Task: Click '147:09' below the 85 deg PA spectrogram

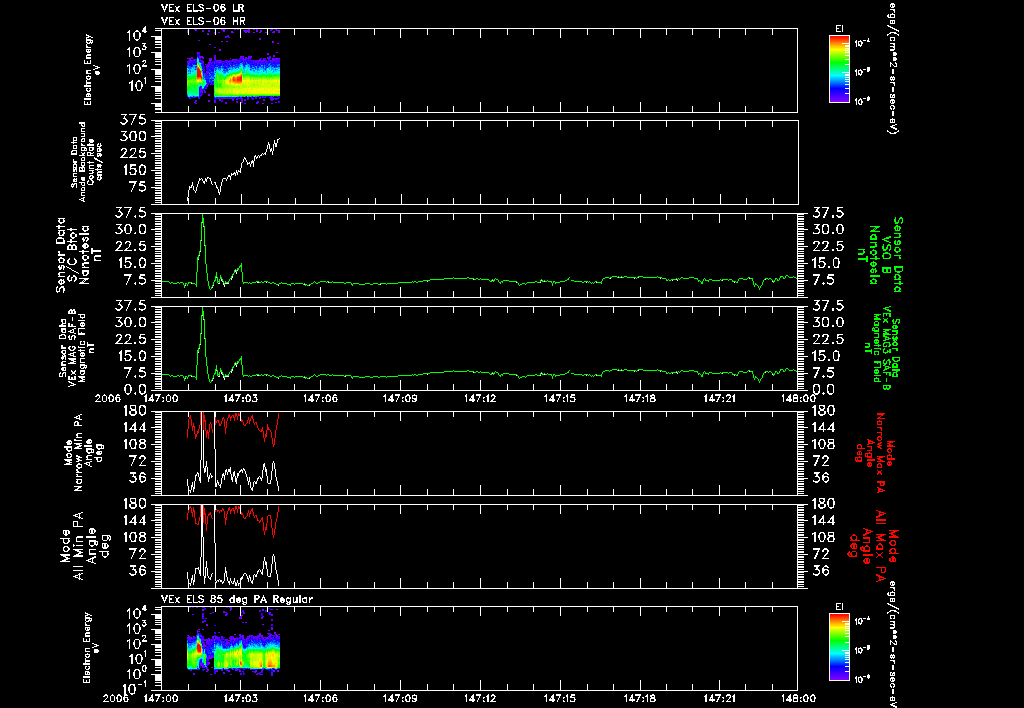Action: [x=400, y=698]
